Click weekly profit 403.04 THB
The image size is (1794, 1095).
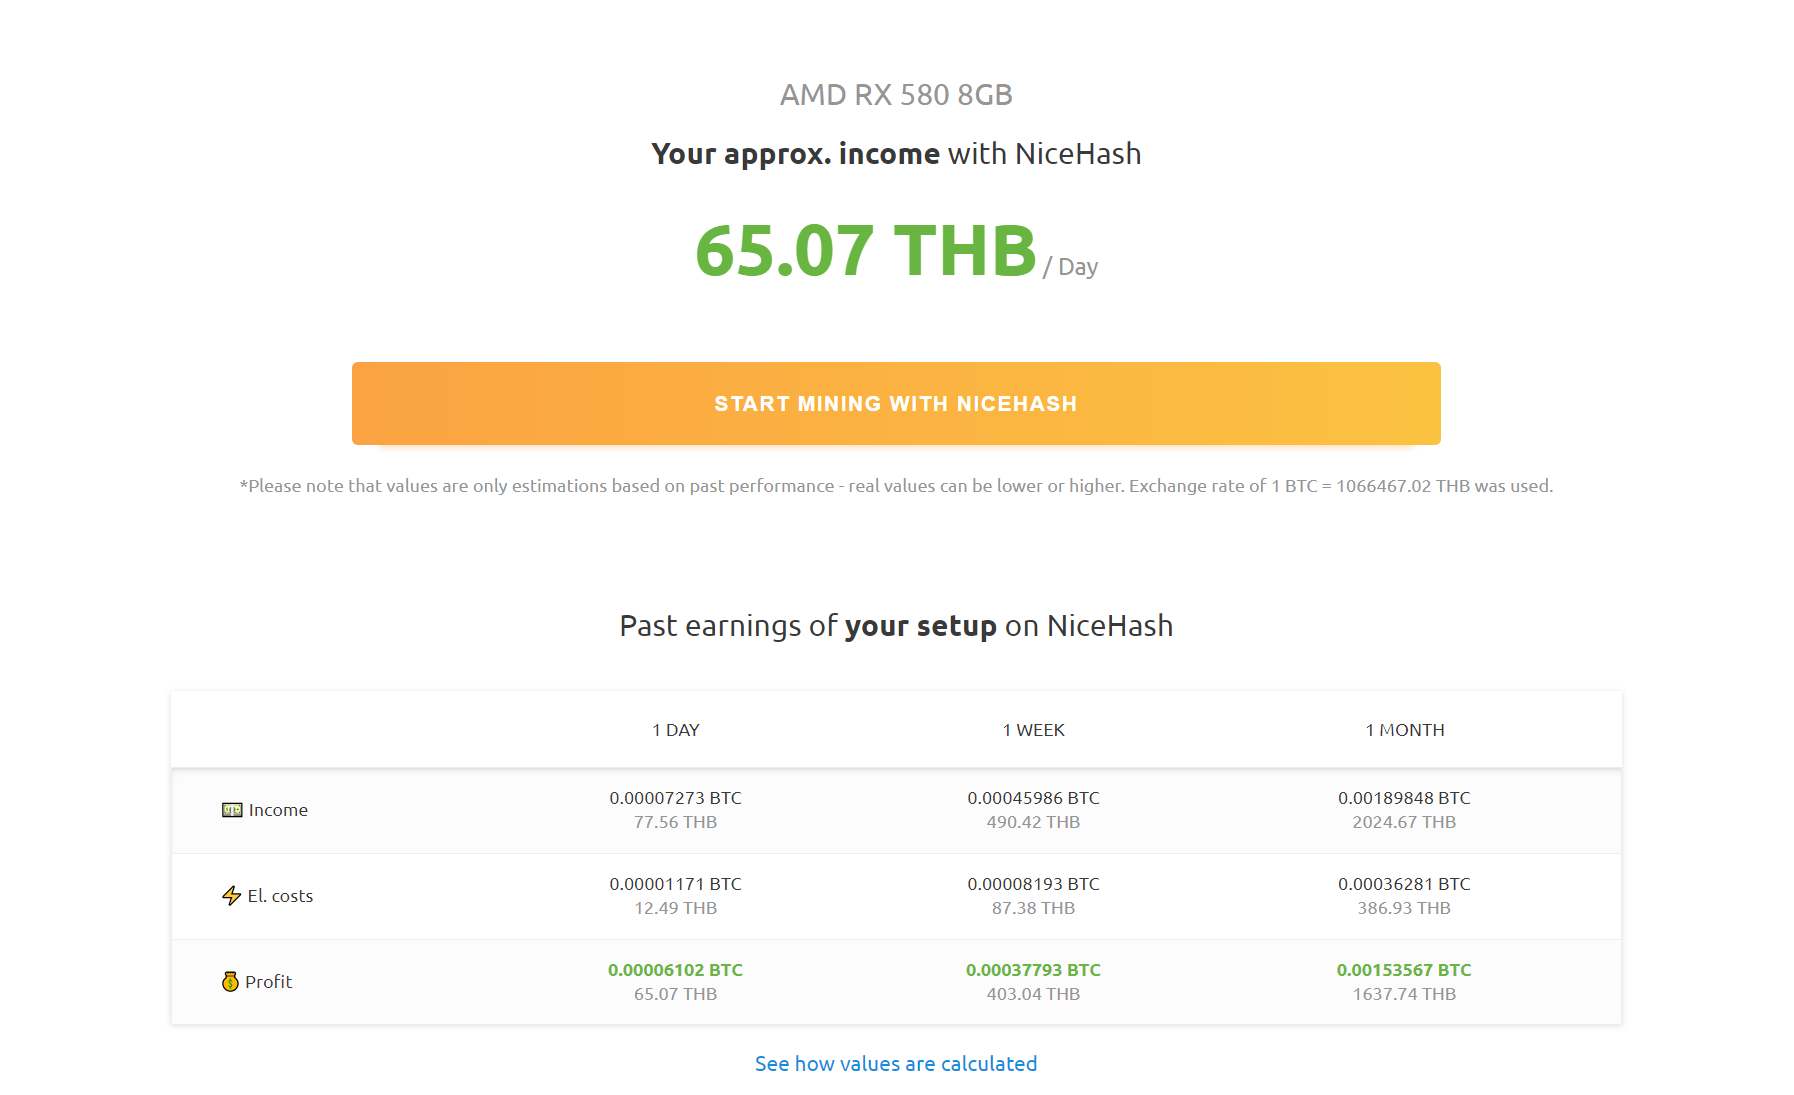tap(1034, 994)
